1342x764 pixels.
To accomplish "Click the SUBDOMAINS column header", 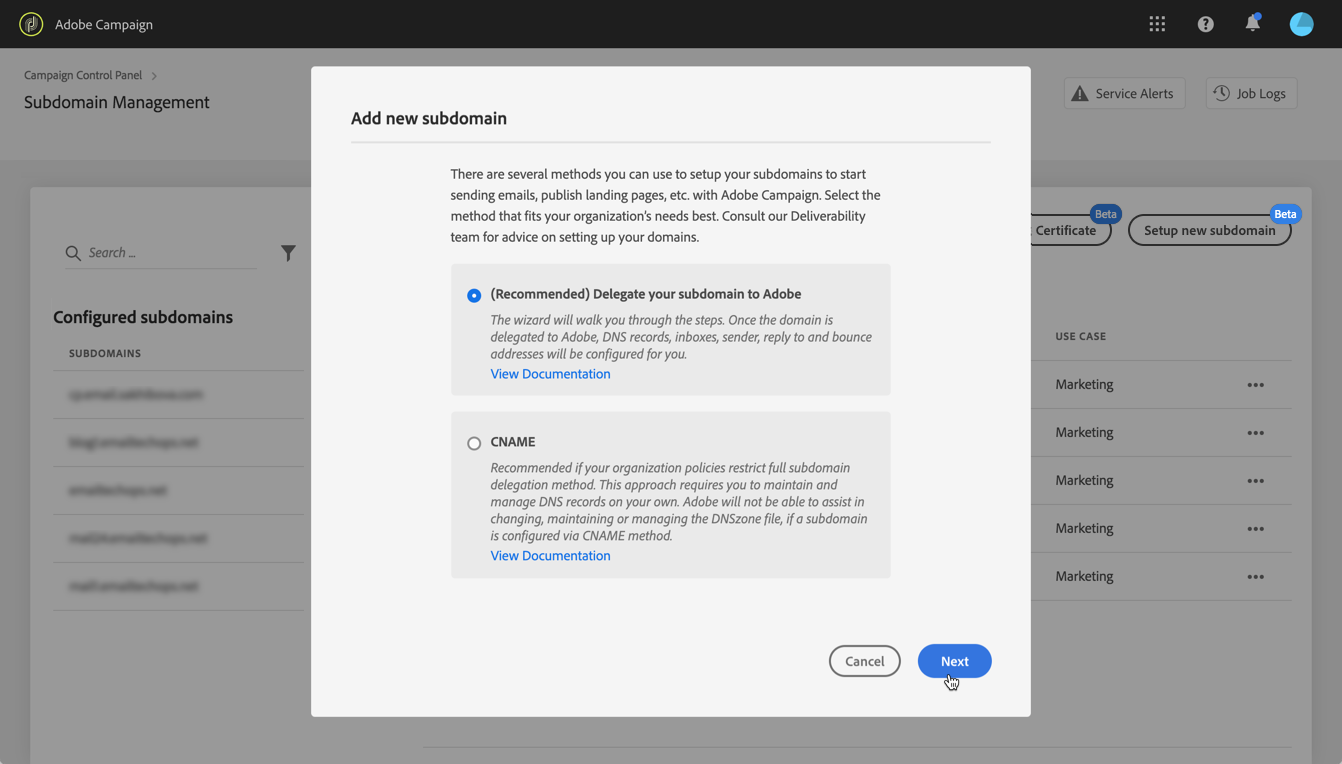I will 105,354.
